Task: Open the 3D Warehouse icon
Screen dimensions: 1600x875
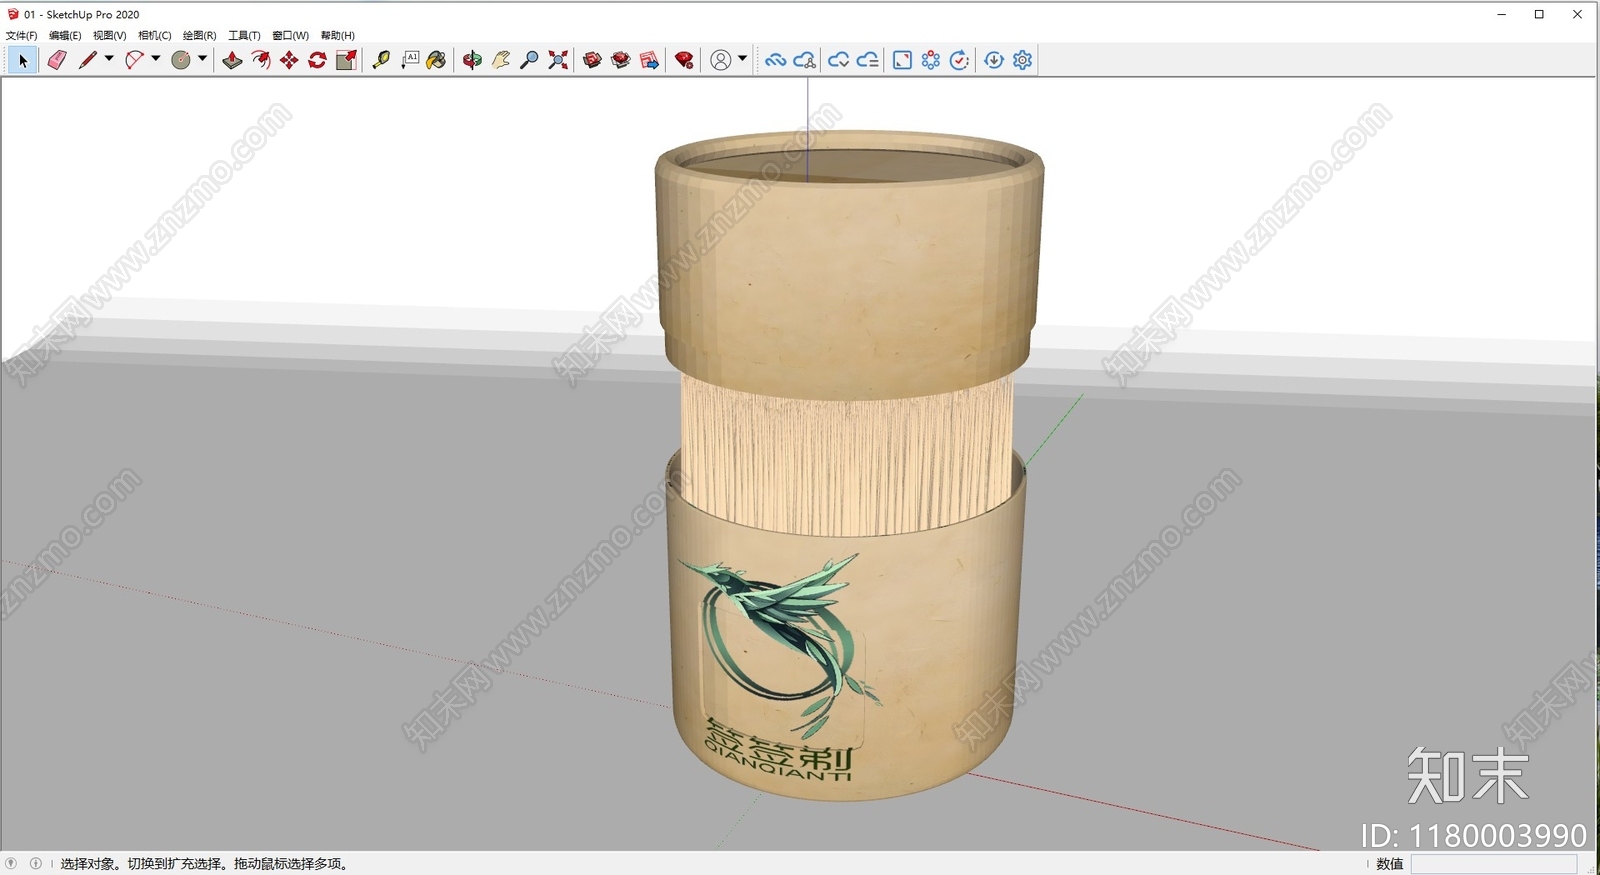Action: point(592,60)
